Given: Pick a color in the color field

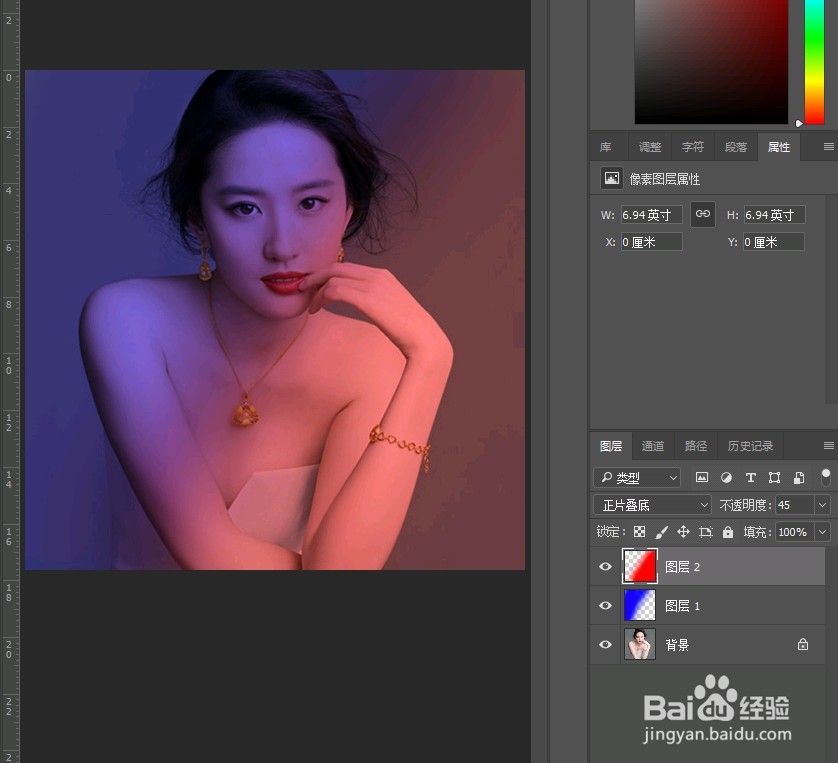Looking at the screenshot, I should click(711, 62).
